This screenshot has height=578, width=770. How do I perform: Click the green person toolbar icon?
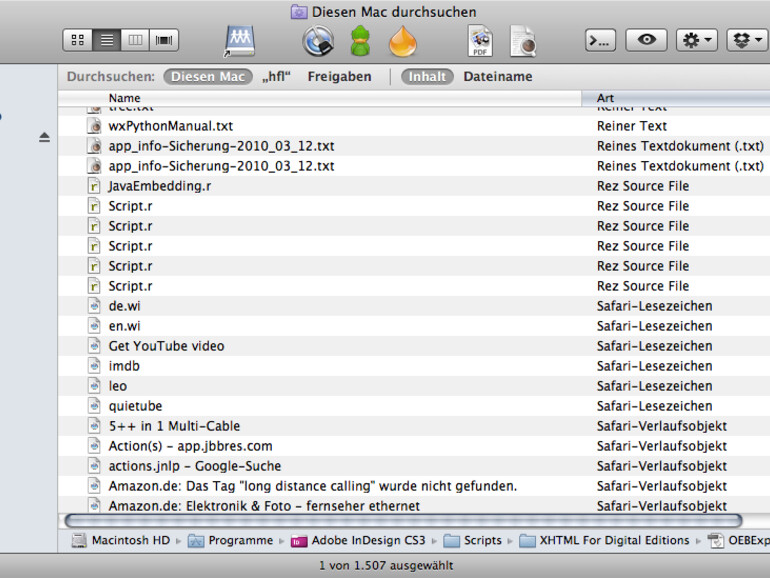tap(360, 41)
